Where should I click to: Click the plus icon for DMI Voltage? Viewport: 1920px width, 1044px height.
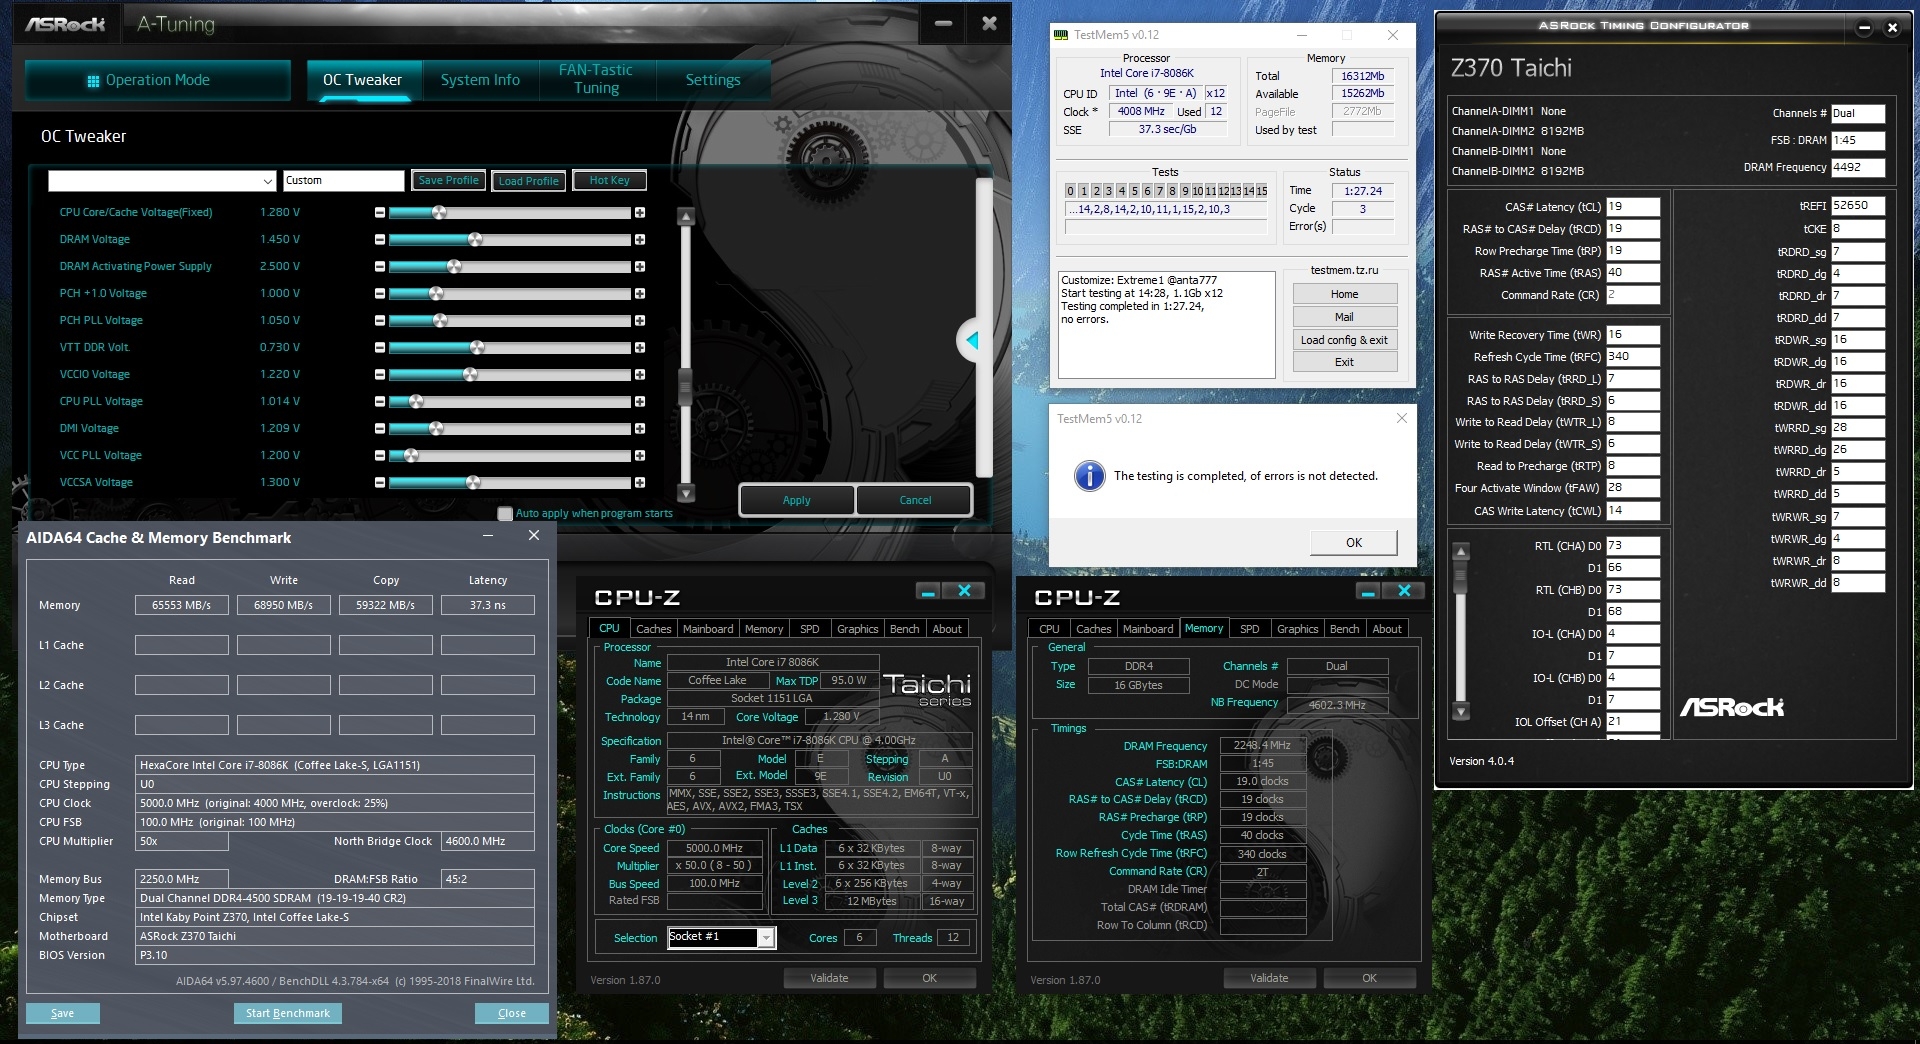tap(640, 429)
